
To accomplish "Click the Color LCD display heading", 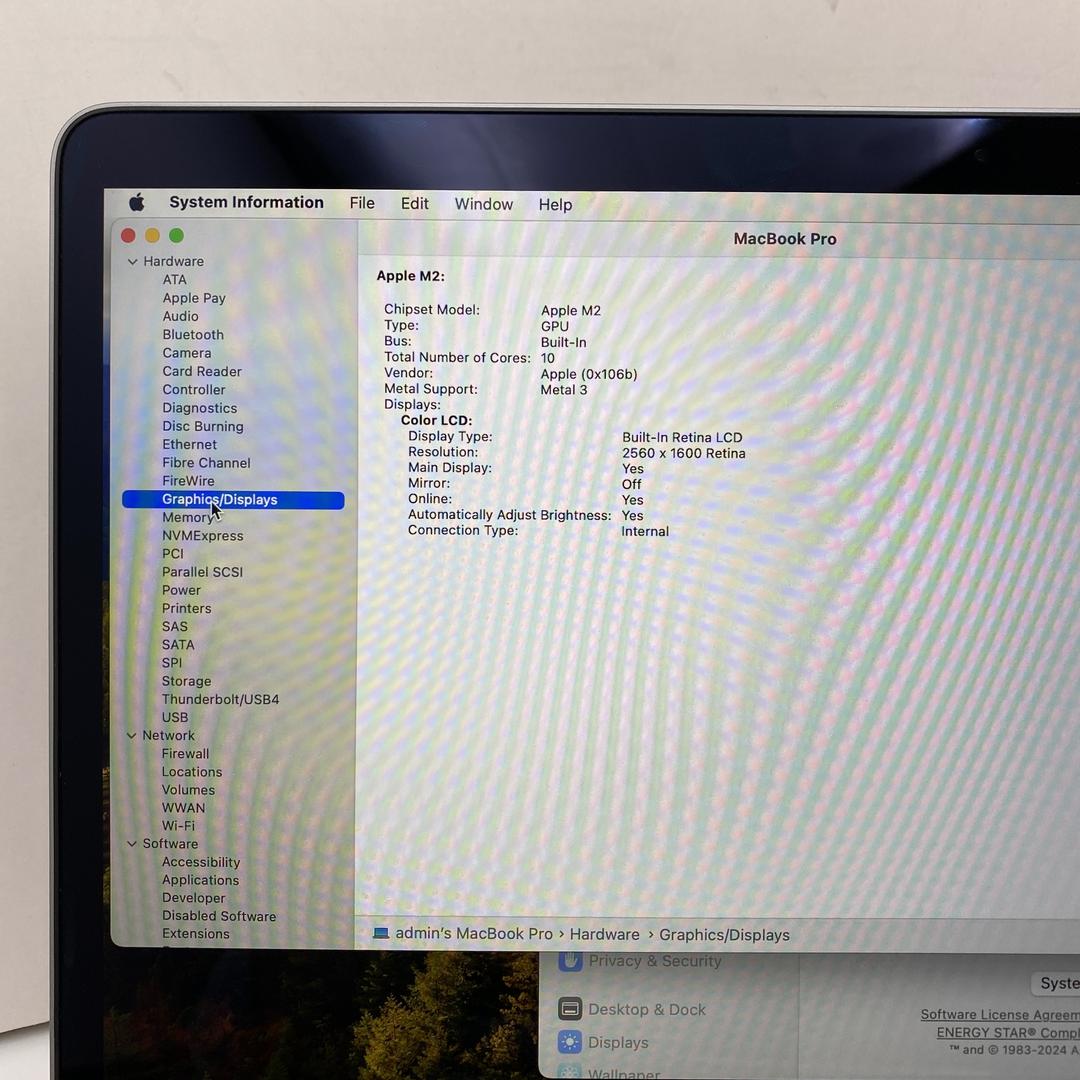I will (437, 420).
